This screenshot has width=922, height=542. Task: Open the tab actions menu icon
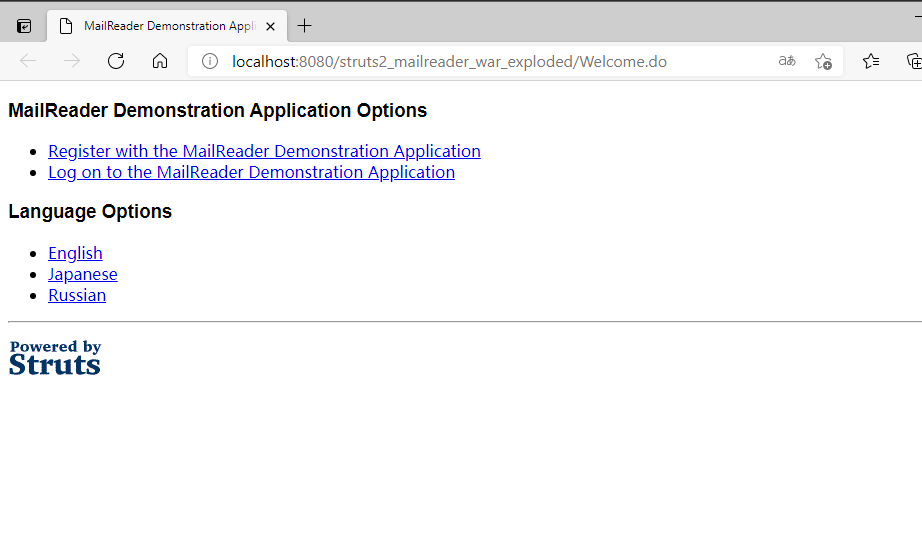(x=24, y=26)
